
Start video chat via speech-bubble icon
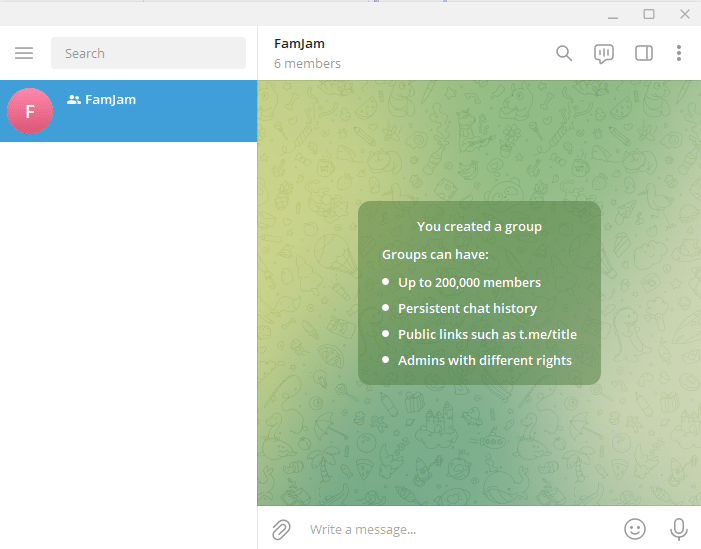pos(604,54)
